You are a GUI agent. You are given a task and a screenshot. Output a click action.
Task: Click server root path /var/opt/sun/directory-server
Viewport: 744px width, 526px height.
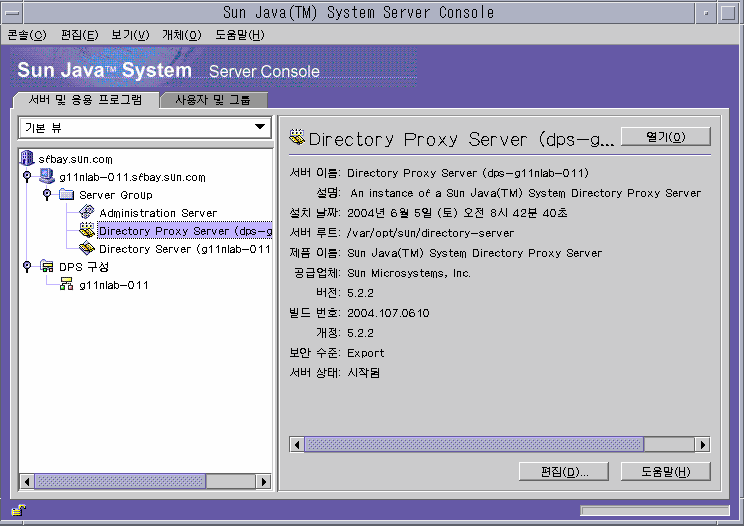click(x=430, y=233)
